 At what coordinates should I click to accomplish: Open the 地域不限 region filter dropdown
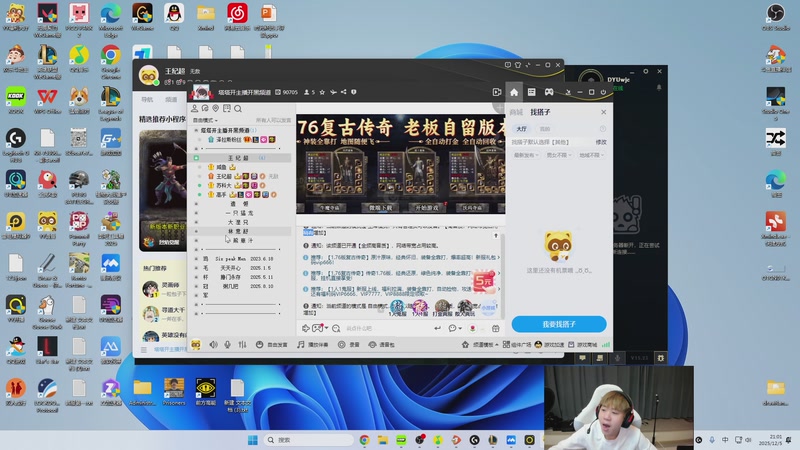coord(591,155)
